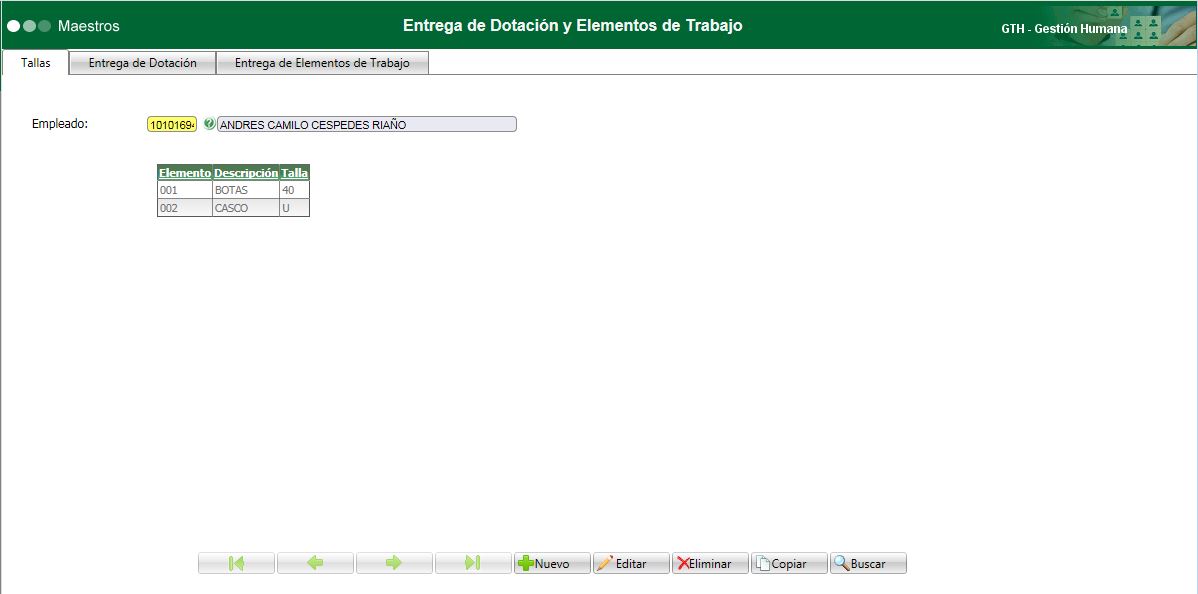Select the Tallas tab

[x=35, y=63]
